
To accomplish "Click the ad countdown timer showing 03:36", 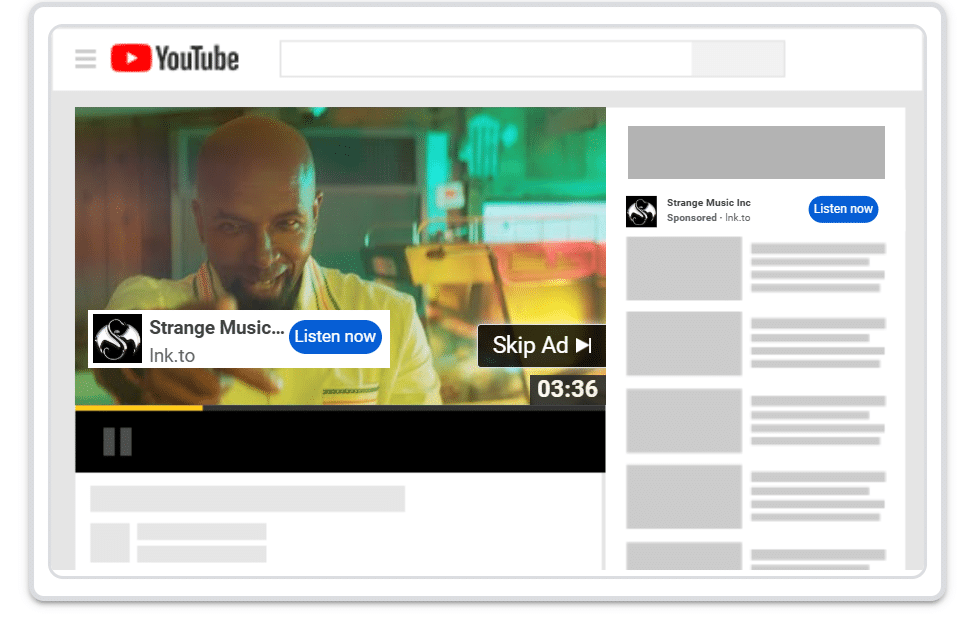I will pyautogui.click(x=568, y=390).
